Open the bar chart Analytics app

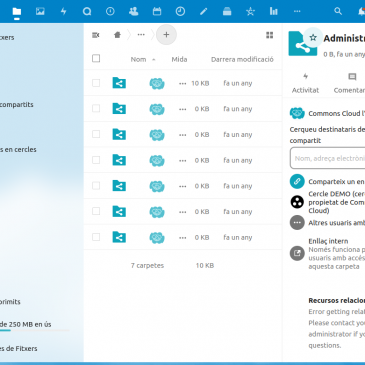274,12
